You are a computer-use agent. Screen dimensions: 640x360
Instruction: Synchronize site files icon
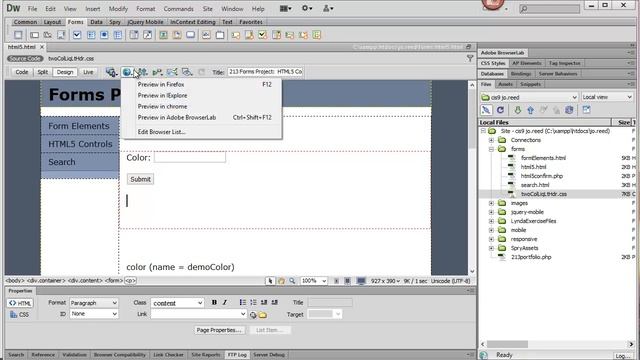[569, 110]
